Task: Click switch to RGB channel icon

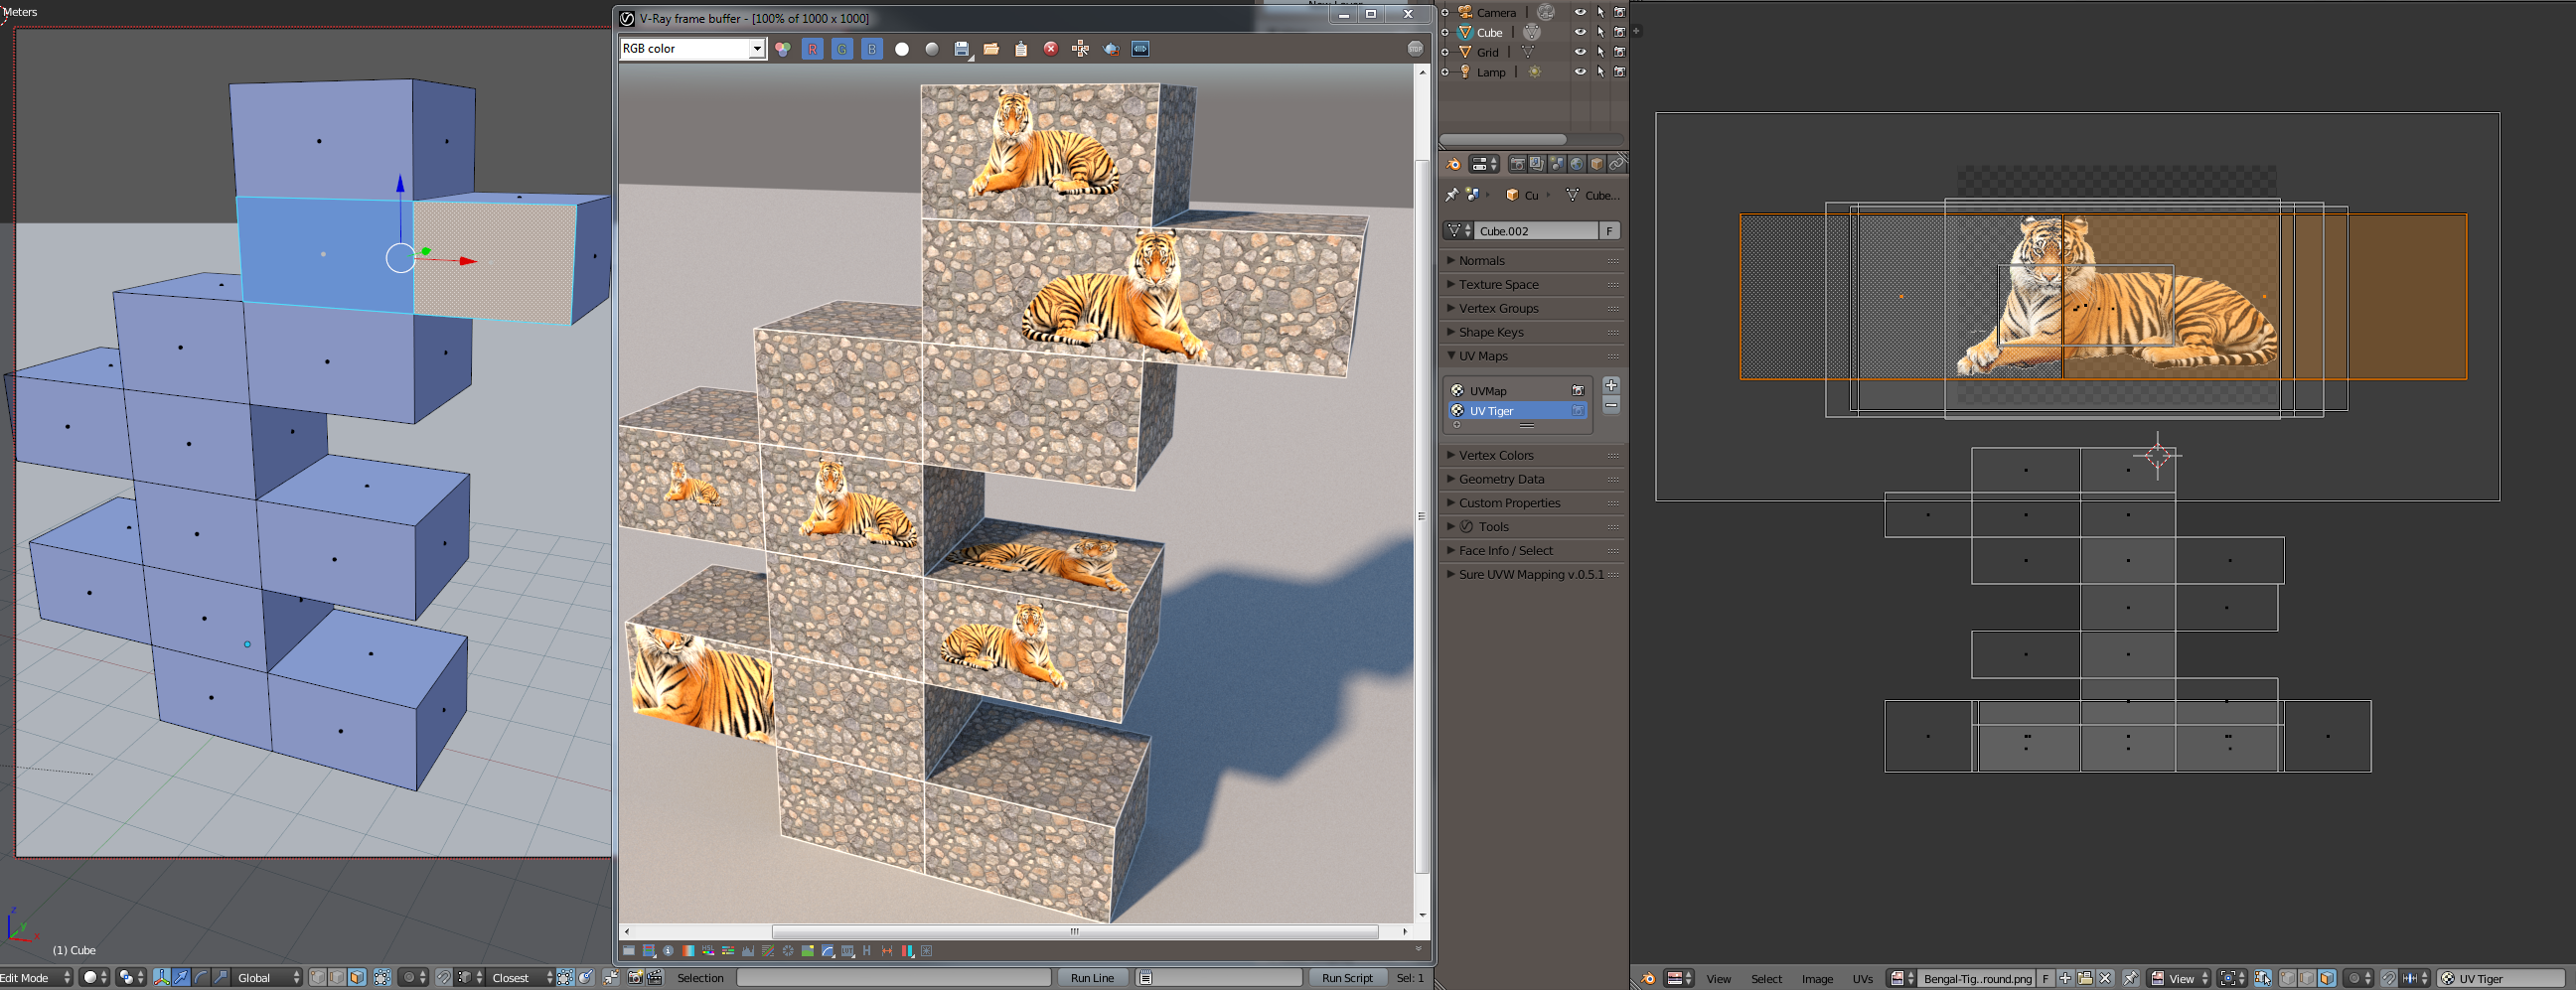Action: (783, 49)
